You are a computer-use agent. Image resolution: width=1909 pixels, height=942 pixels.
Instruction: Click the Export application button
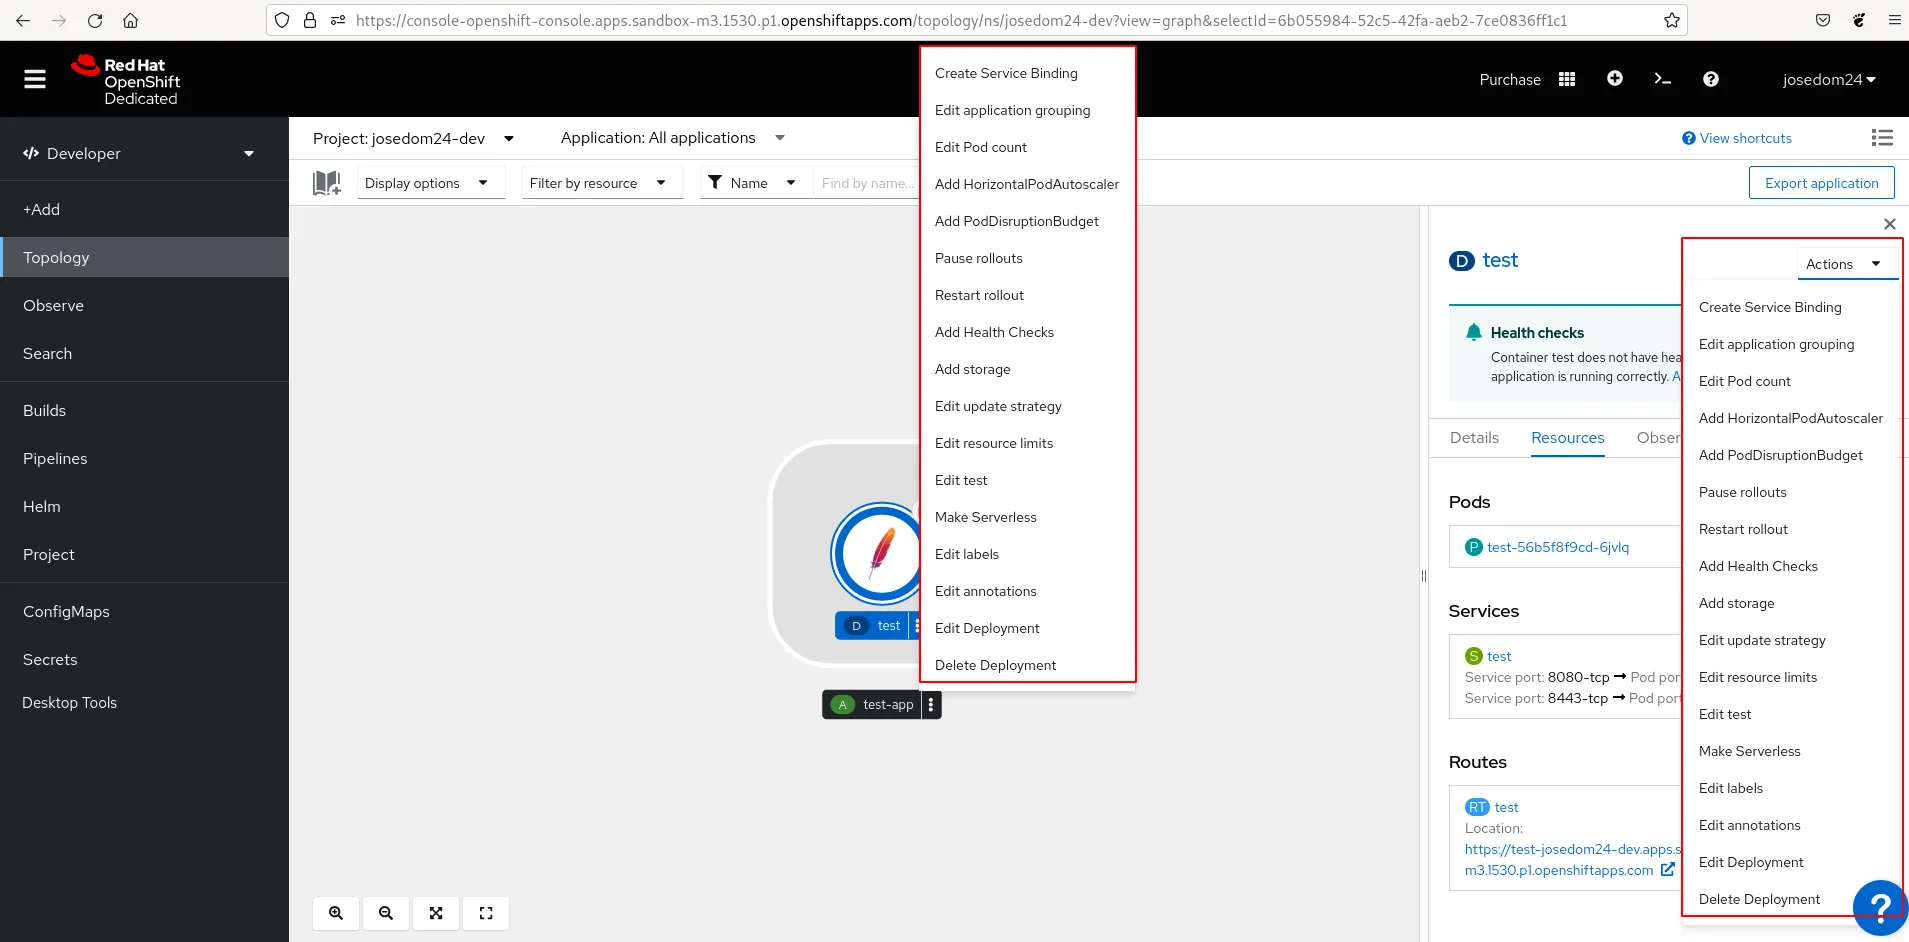pyautogui.click(x=1821, y=183)
